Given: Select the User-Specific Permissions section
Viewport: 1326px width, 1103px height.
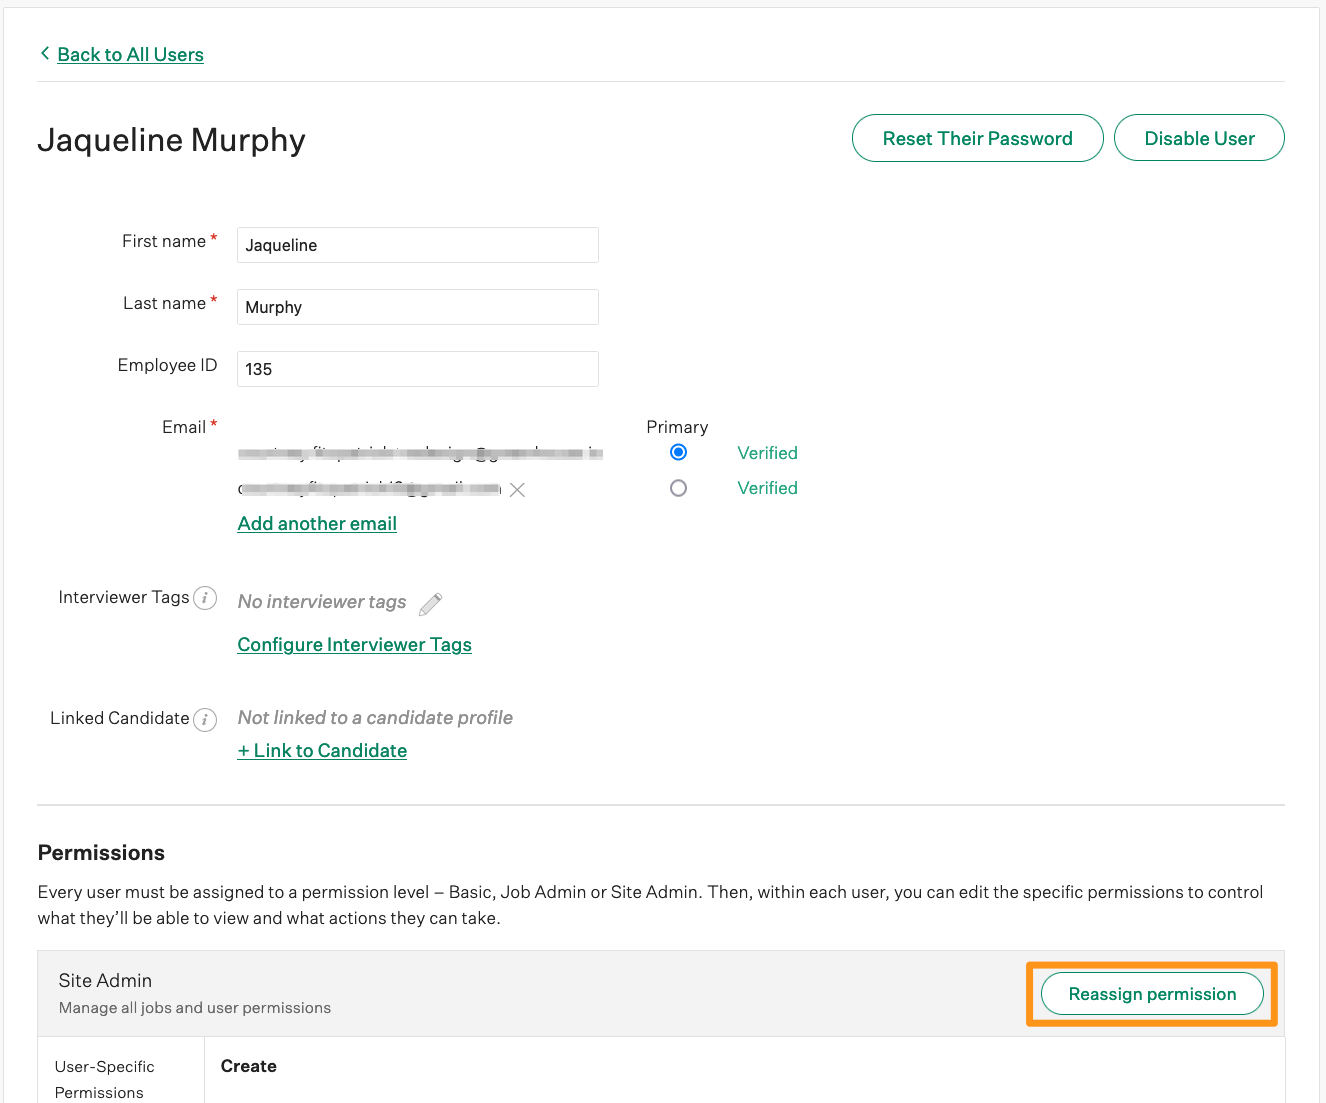Looking at the screenshot, I should pos(105,1078).
